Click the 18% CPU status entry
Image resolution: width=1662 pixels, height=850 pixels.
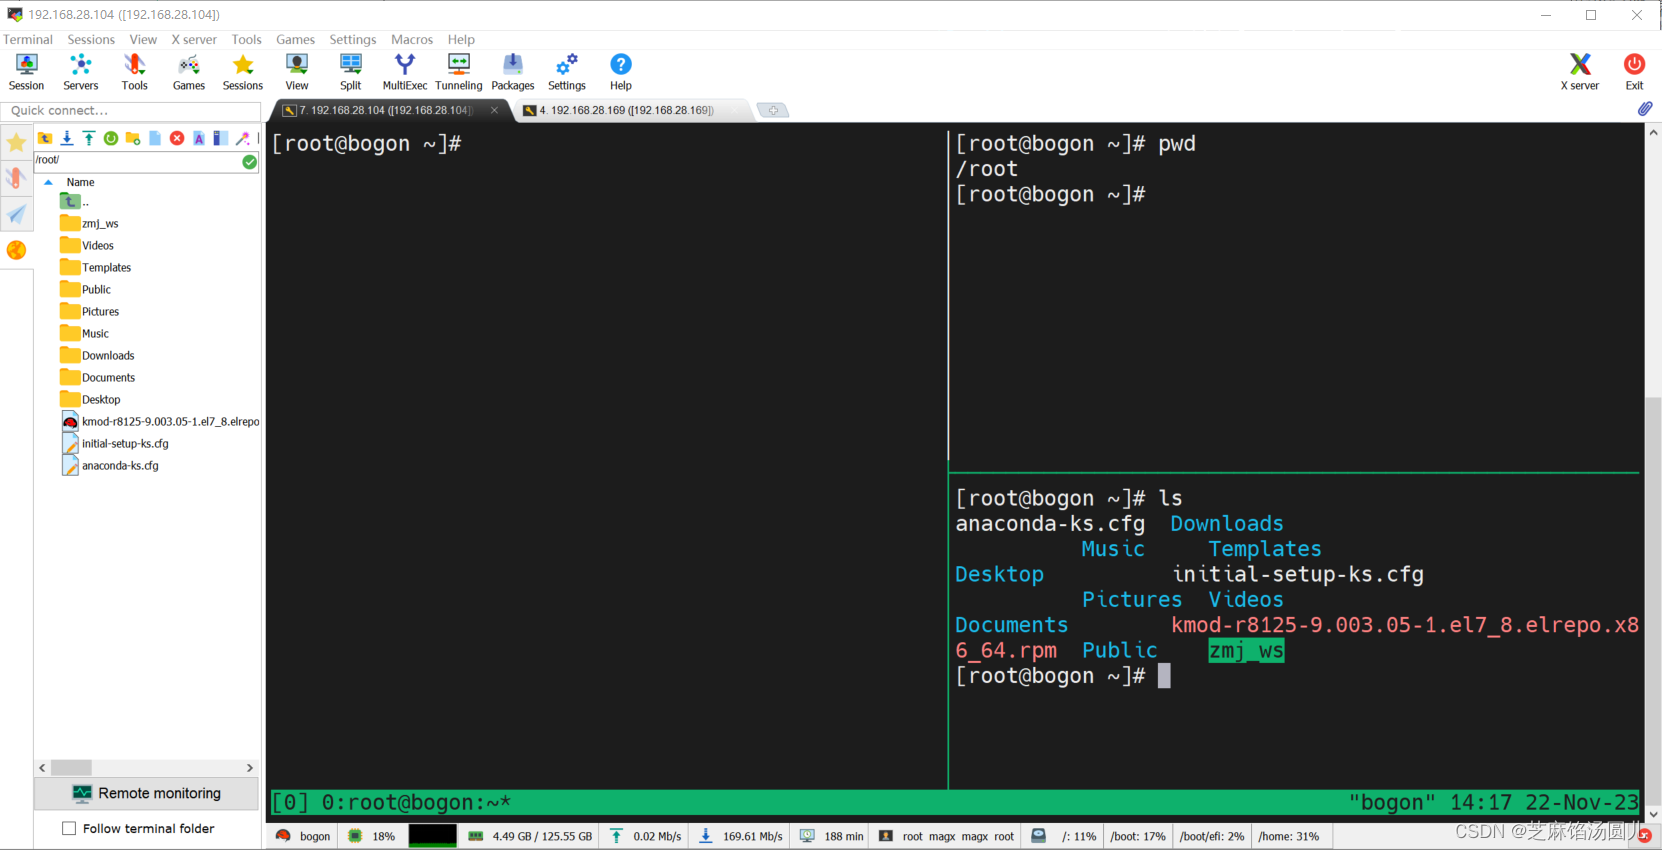point(371,836)
